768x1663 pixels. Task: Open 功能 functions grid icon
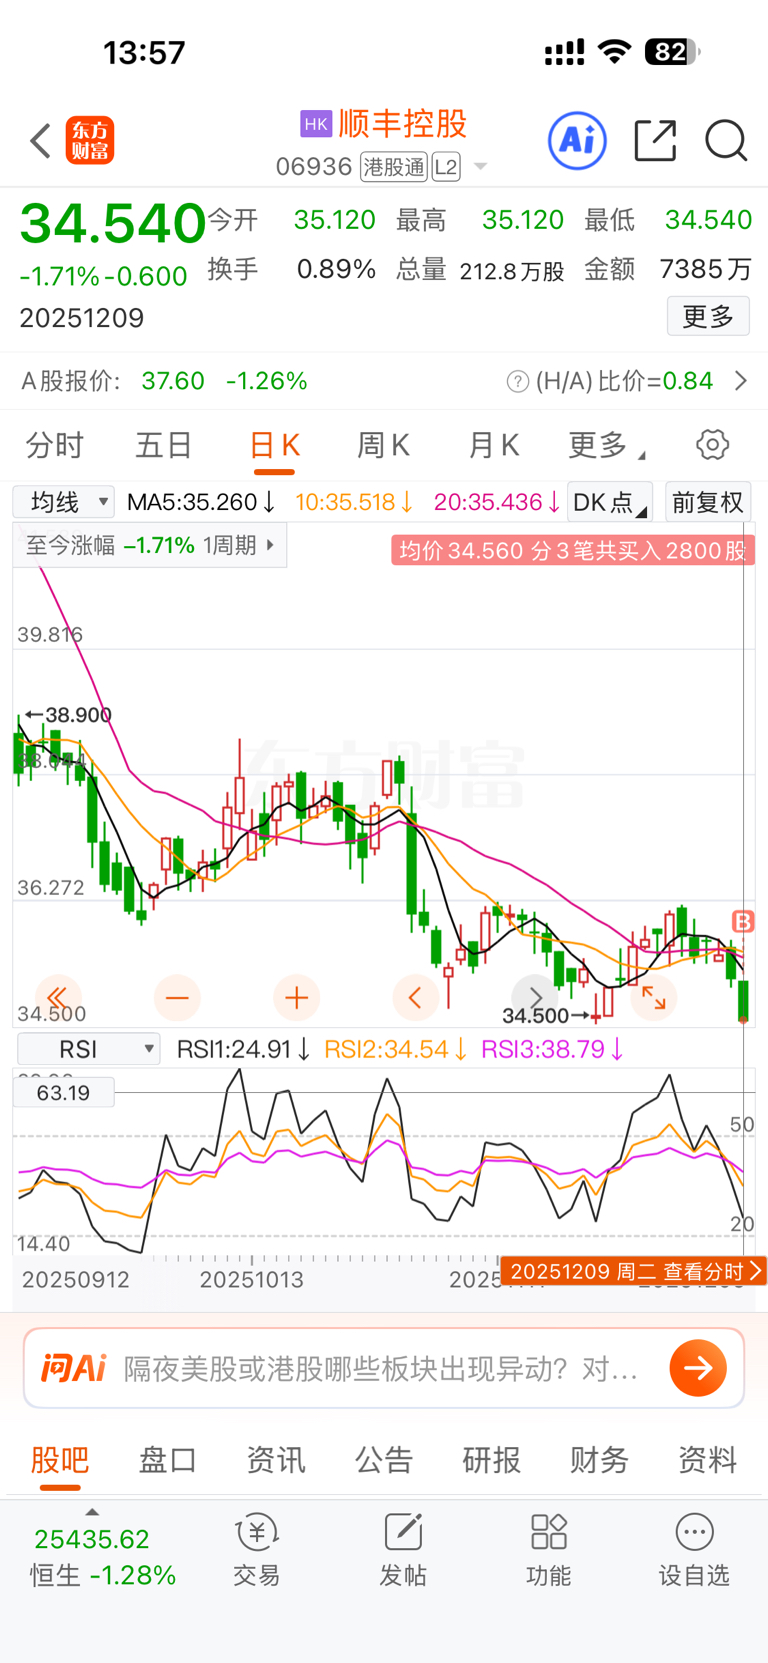[x=549, y=1549]
